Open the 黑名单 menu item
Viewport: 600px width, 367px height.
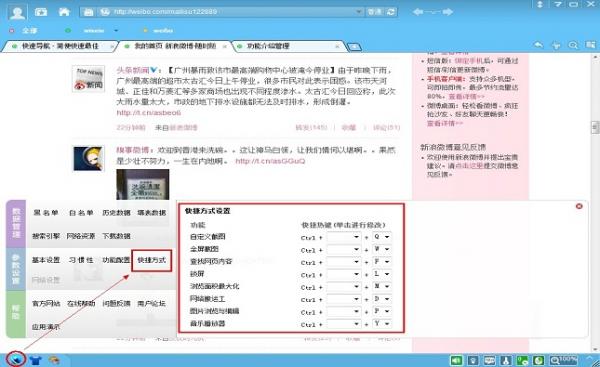[46, 213]
